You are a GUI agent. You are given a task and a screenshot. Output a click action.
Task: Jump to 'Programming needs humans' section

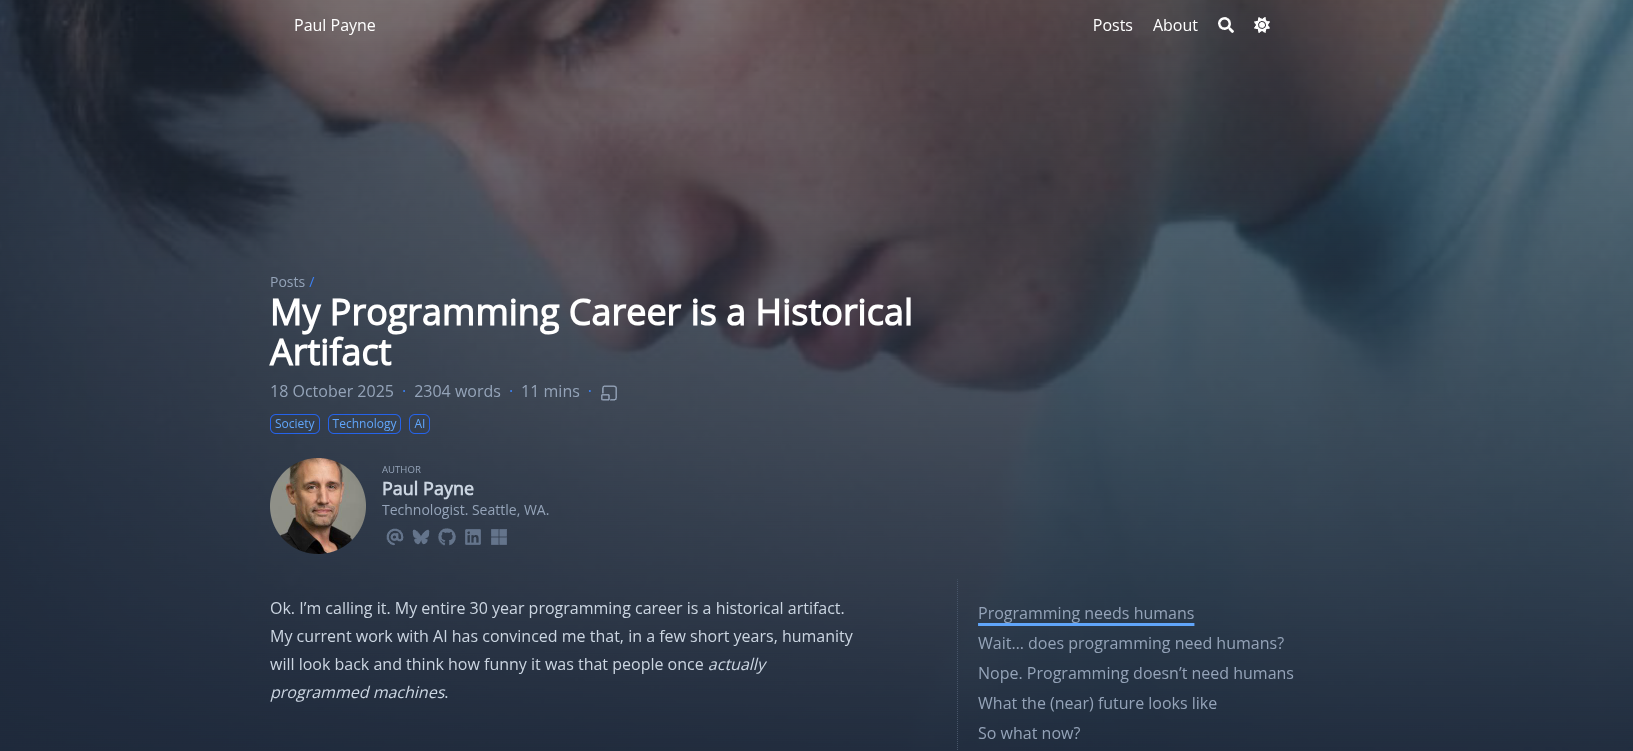point(1086,613)
